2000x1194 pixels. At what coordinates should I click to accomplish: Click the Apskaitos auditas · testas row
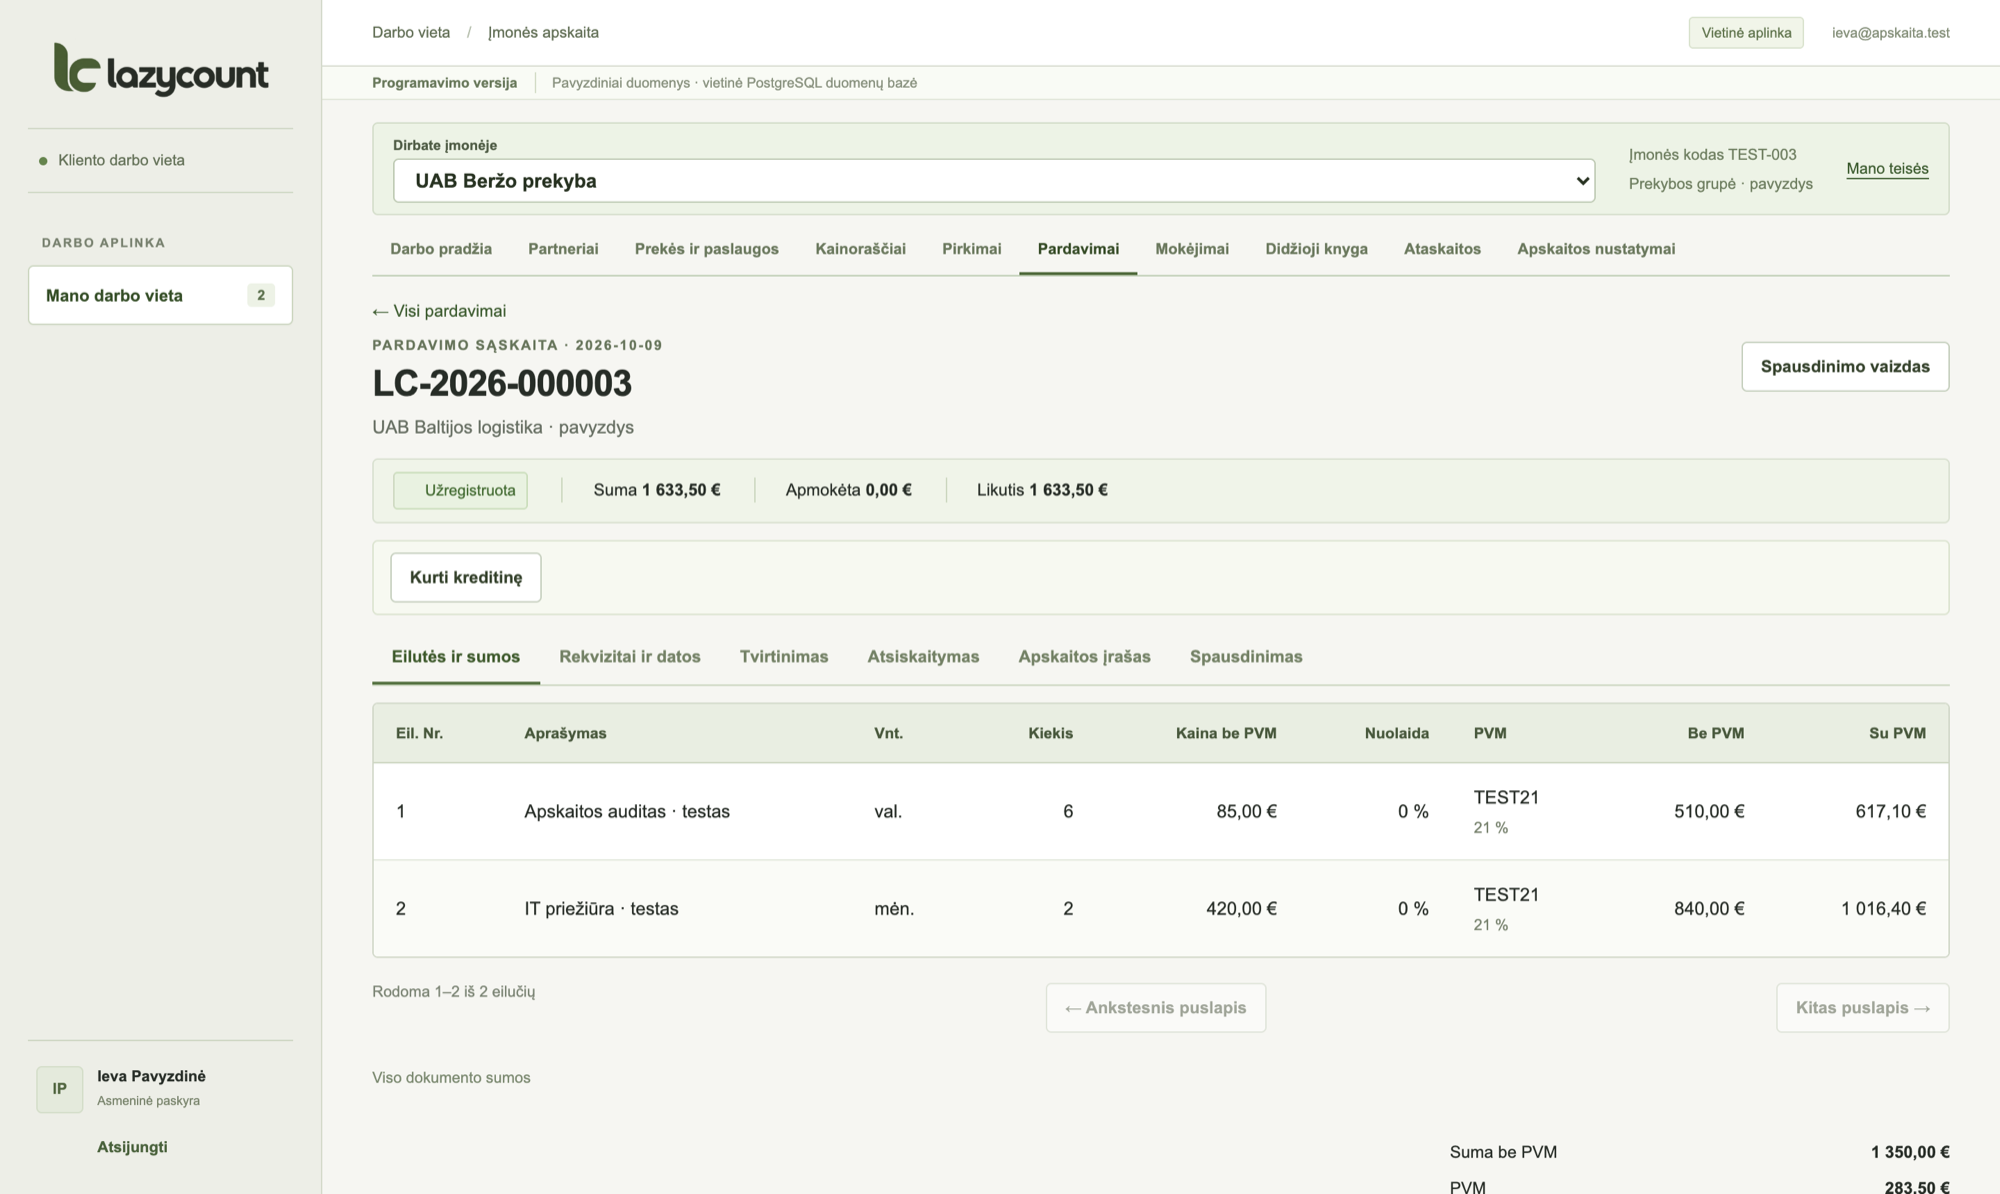pyautogui.click(x=1161, y=812)
